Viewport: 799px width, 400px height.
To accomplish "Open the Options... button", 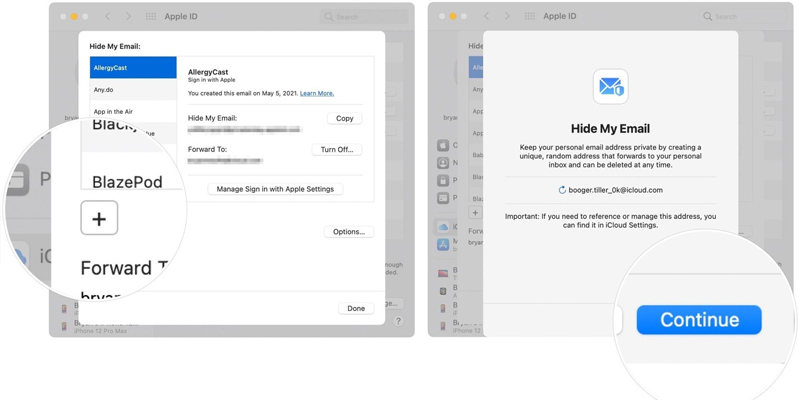I will pos(349,232).
